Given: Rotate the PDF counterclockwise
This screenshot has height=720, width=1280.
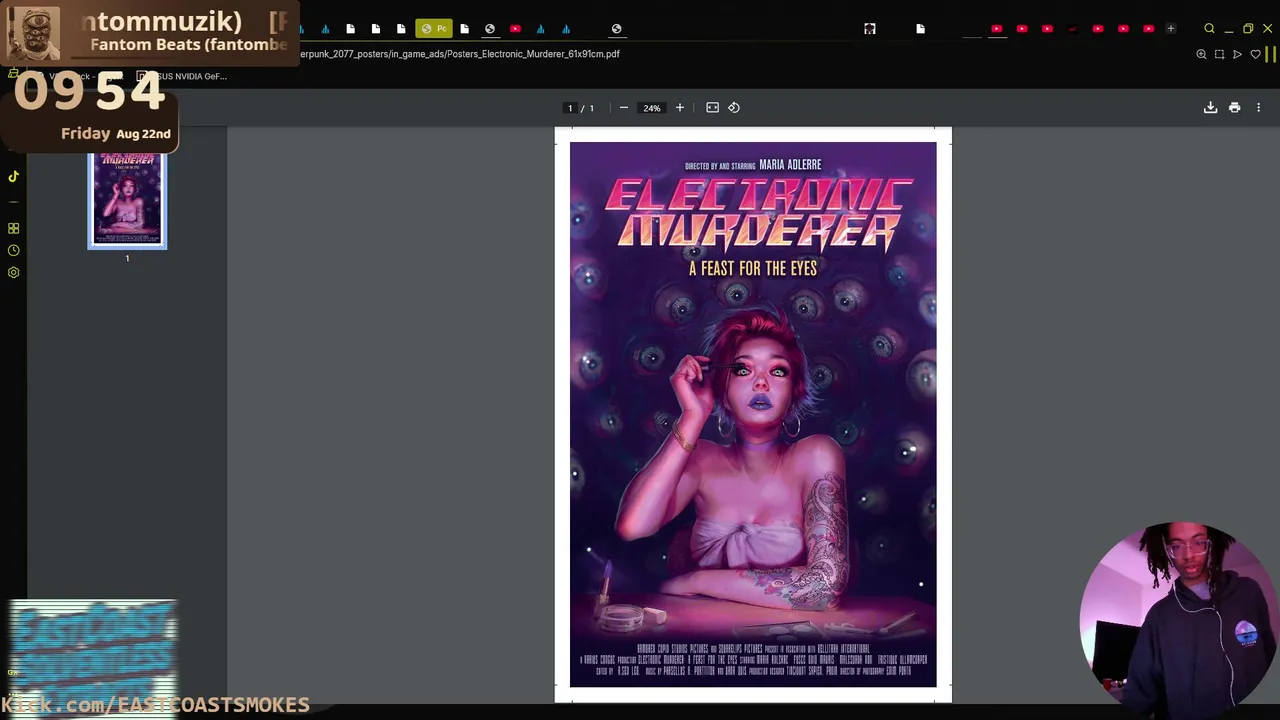Looking at the screenshot, I should tap(734, 108).
